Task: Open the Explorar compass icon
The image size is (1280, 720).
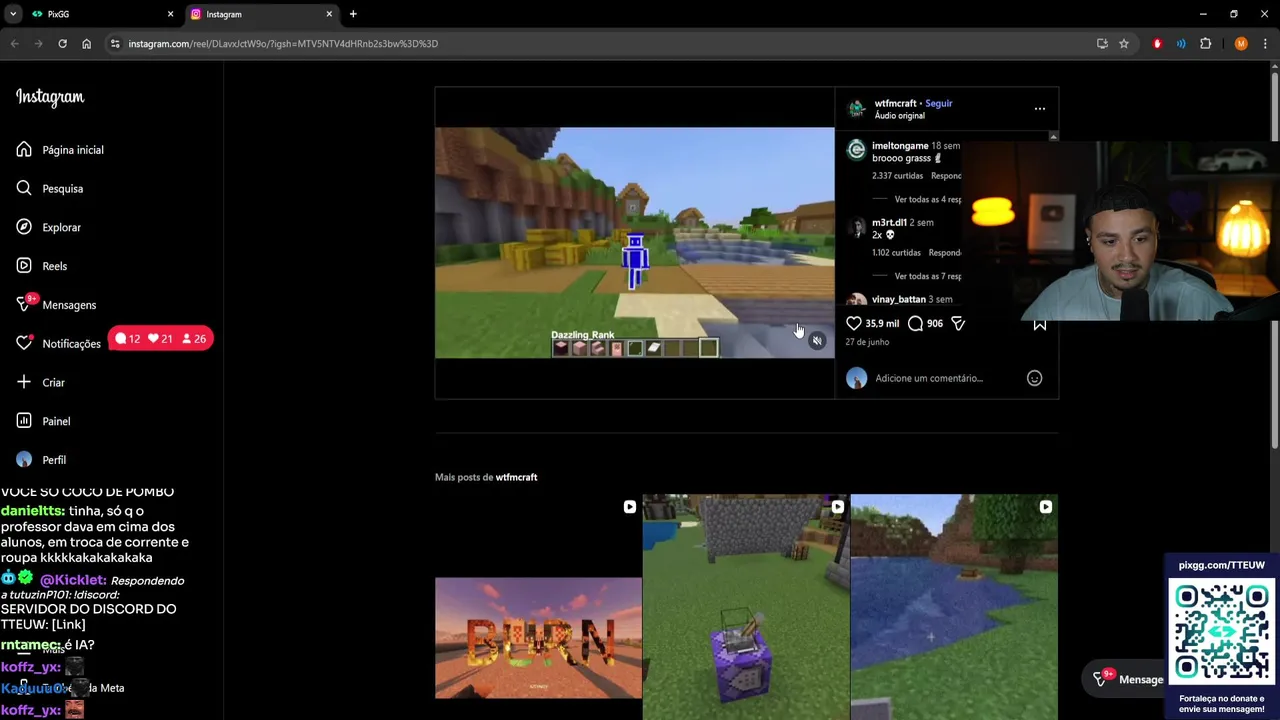Action: coord(24,227)
